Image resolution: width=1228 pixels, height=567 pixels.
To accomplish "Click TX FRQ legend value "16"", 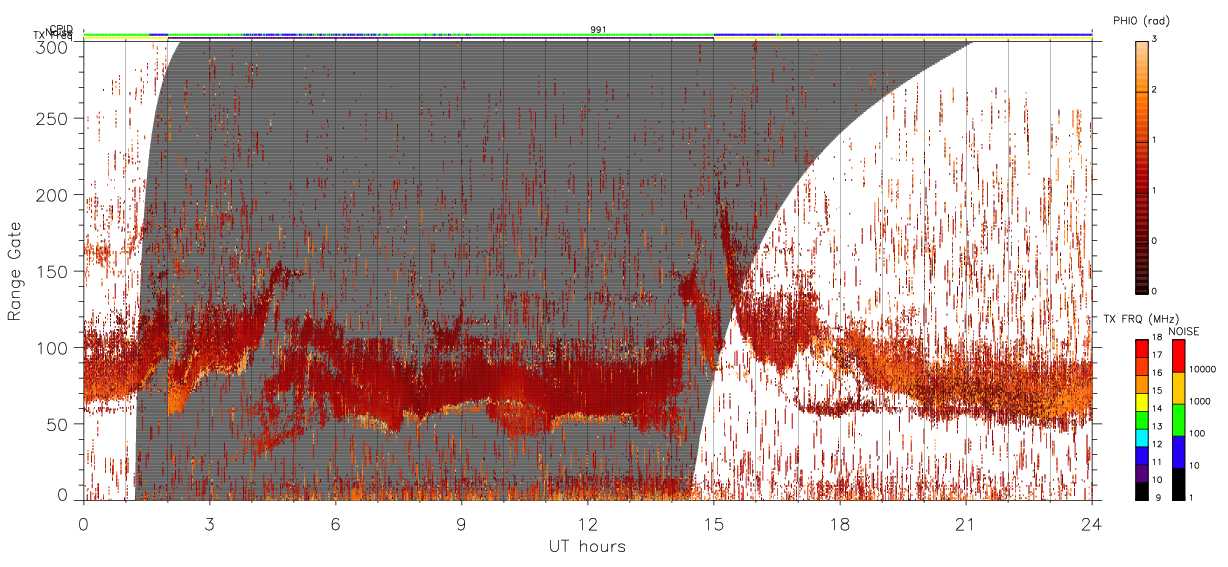I will tap(1157, 375).
